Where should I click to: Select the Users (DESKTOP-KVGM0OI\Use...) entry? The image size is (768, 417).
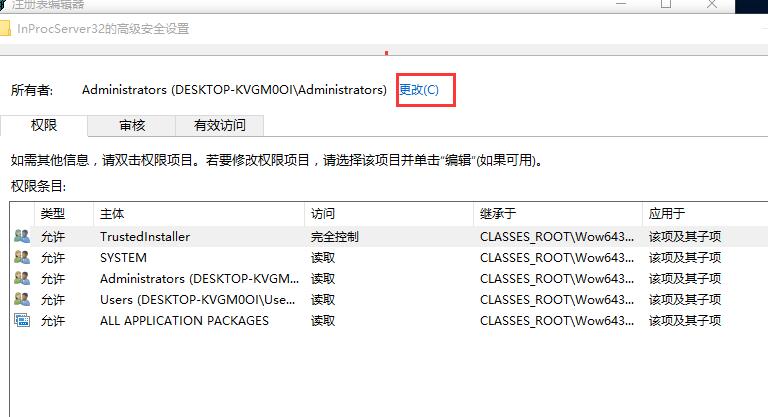coord(389,300)
